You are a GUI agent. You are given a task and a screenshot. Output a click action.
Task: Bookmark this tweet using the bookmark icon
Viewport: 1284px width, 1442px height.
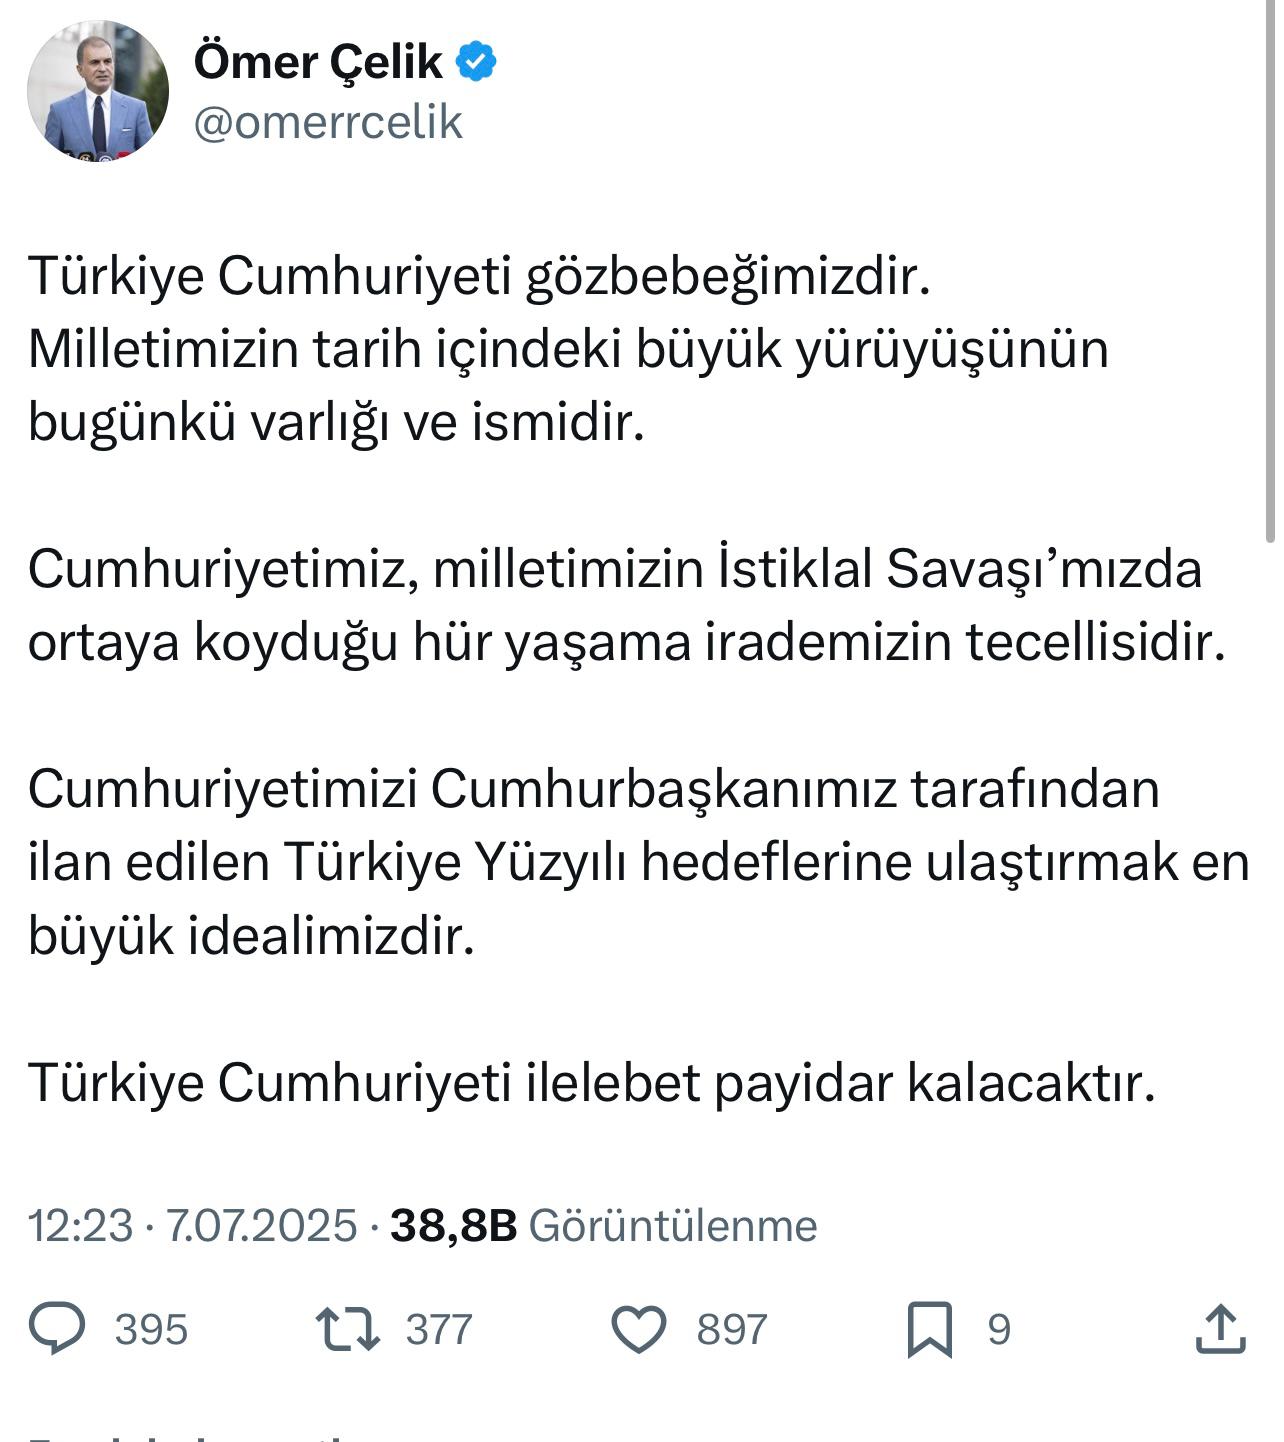(x=929, y=1329)
